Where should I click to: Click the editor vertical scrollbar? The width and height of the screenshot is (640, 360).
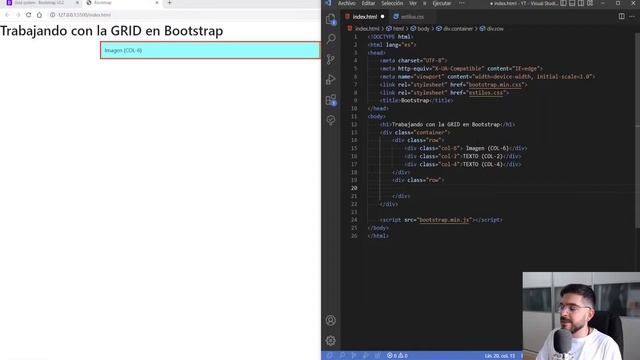638,131
